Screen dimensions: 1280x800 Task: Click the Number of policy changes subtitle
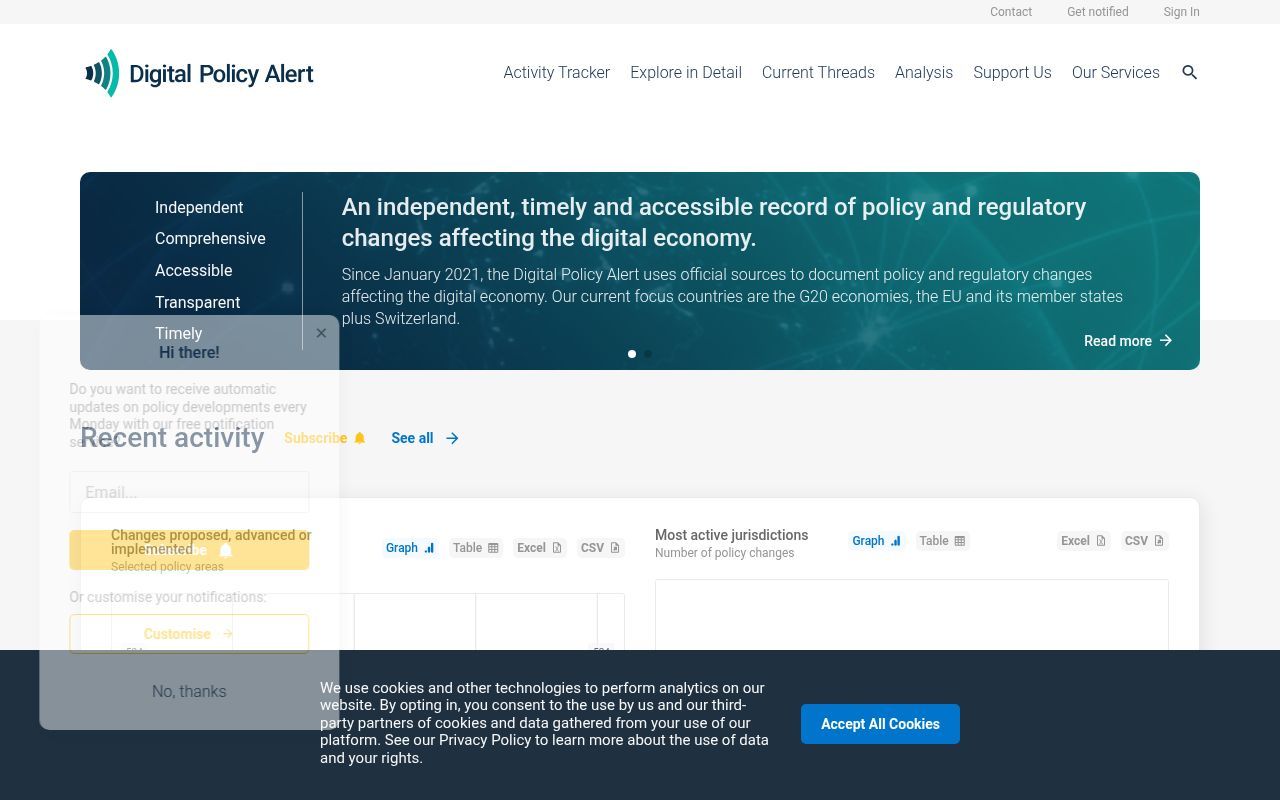[x=724, y=553]
